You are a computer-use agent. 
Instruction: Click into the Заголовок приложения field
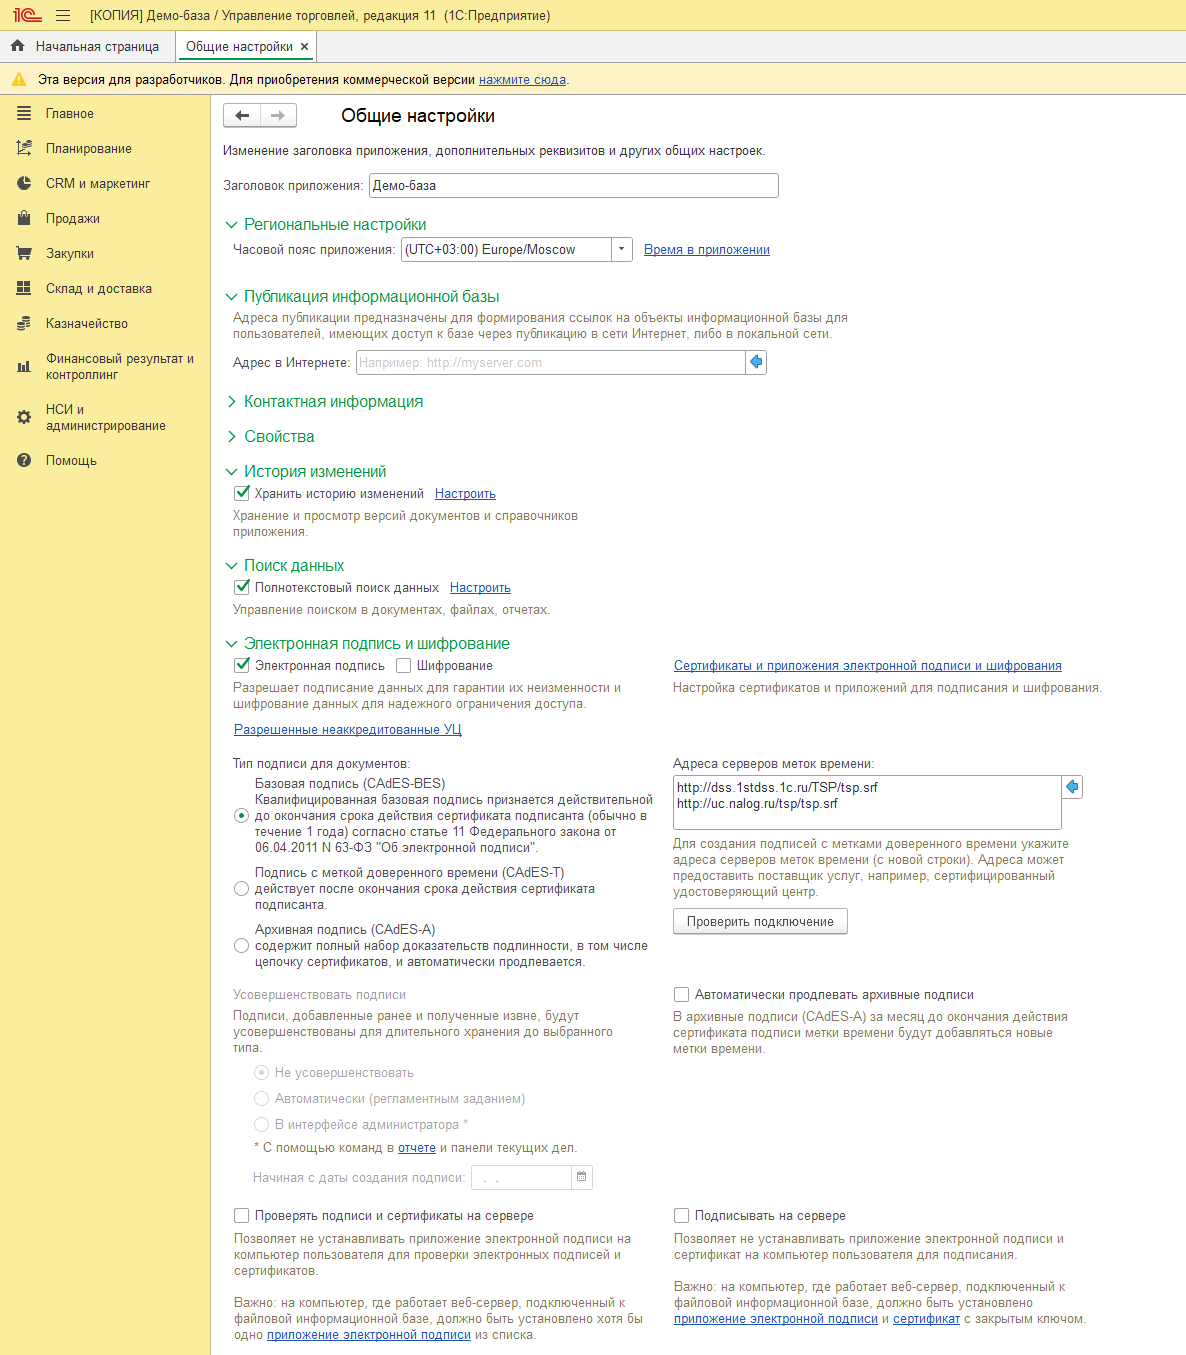[x=574, y=185]
